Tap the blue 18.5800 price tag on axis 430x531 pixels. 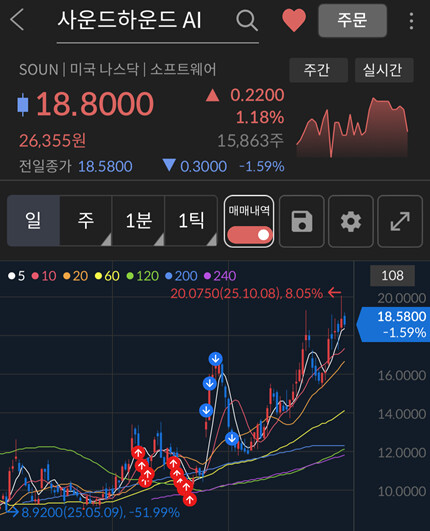394,324
